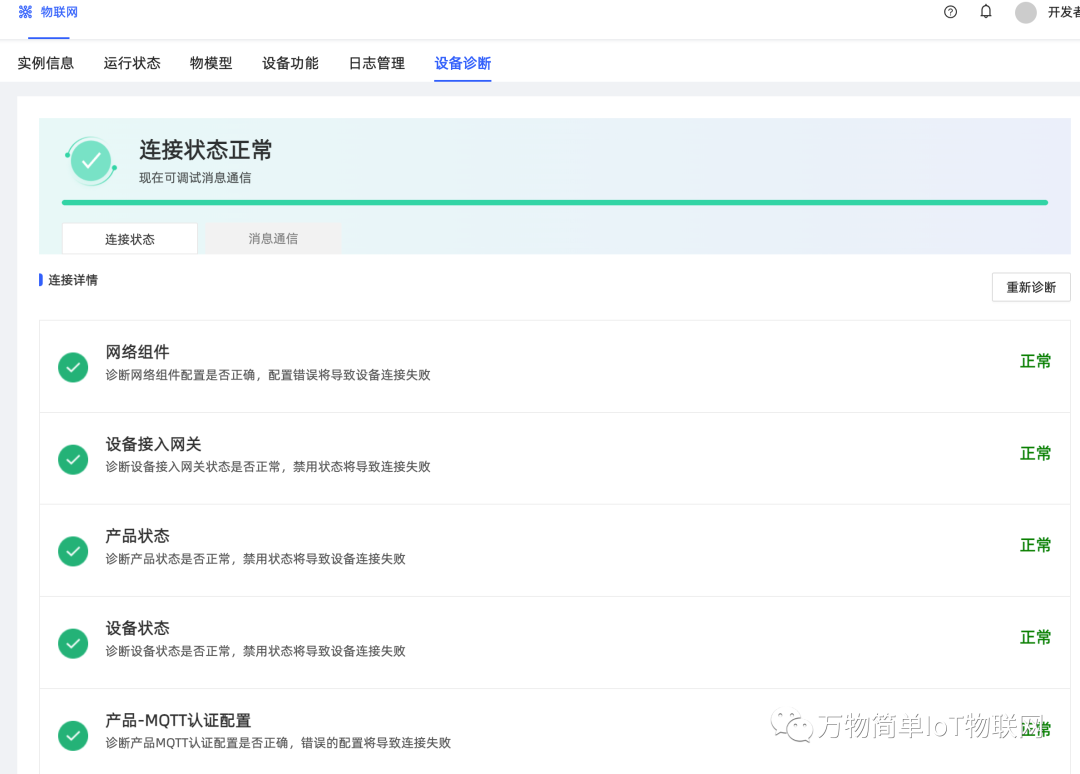Click the 开发者 username label
The height and width of the screenshot is (774, 1080).
pos(1062,12)
